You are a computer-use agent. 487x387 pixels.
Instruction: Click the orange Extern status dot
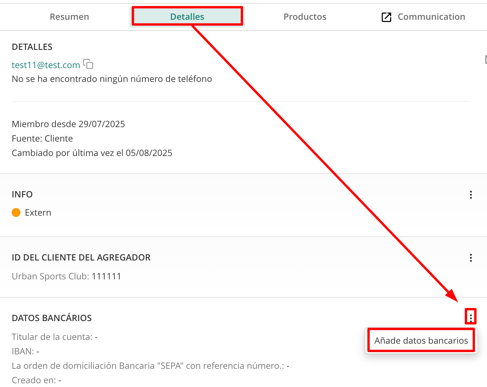click(16, 212)
